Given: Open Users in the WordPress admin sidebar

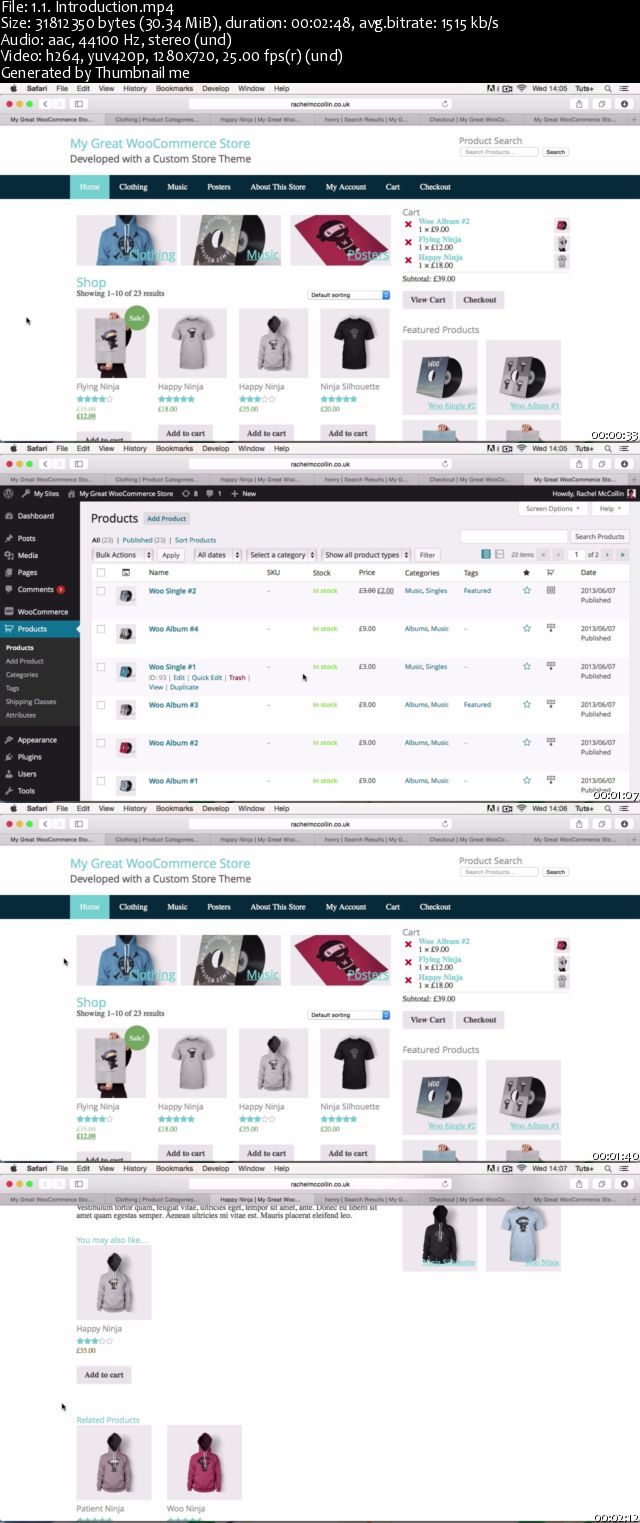Looking at the screenshot, I should (27, 774).
